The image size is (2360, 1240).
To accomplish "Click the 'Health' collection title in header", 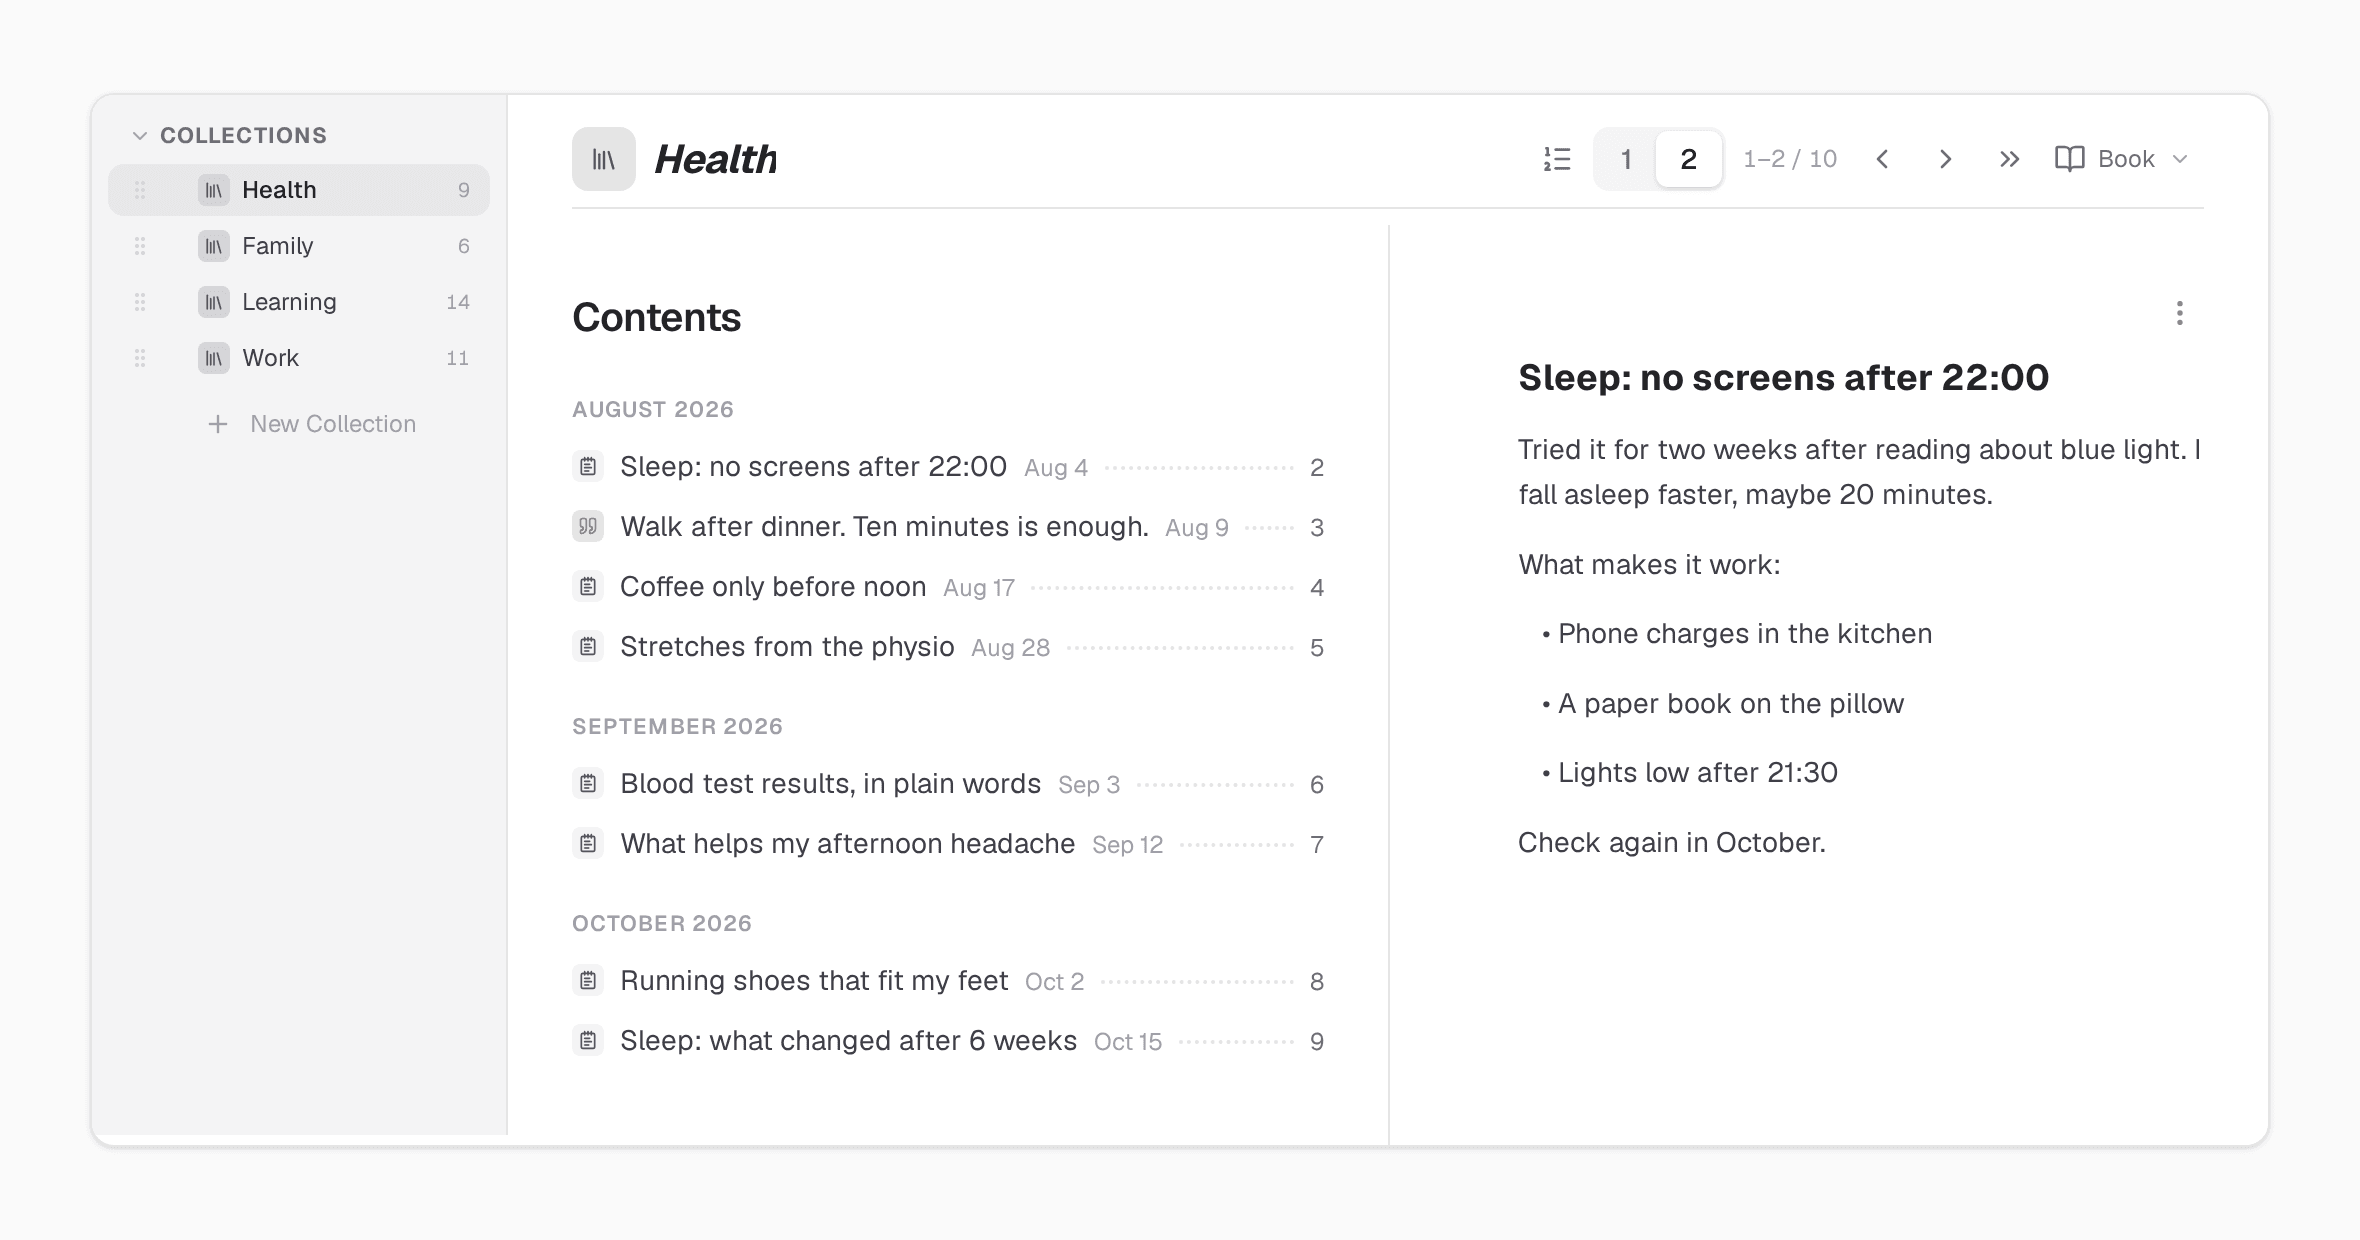I will coord(716,159).
